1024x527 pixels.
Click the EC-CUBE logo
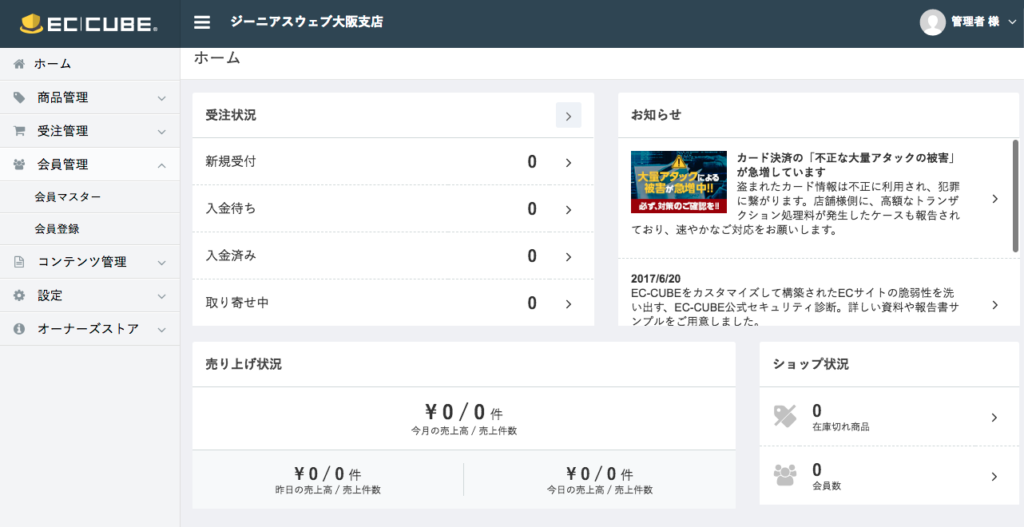tap(89, 23)
